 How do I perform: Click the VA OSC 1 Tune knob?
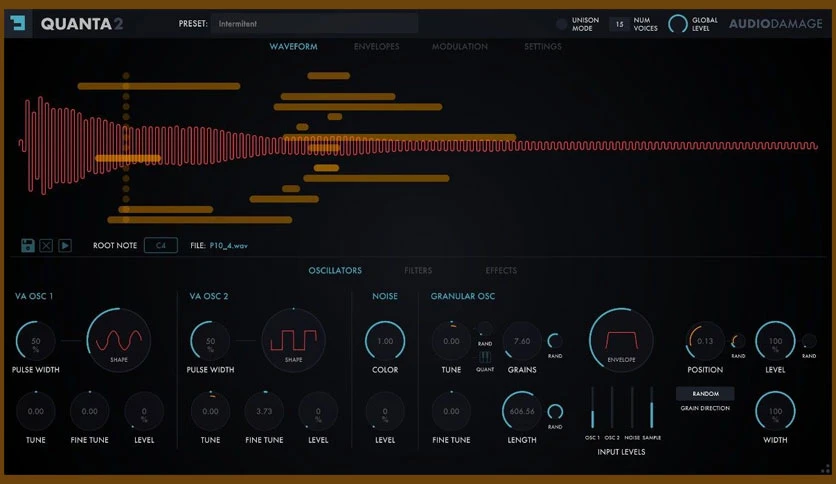point(36,412)
